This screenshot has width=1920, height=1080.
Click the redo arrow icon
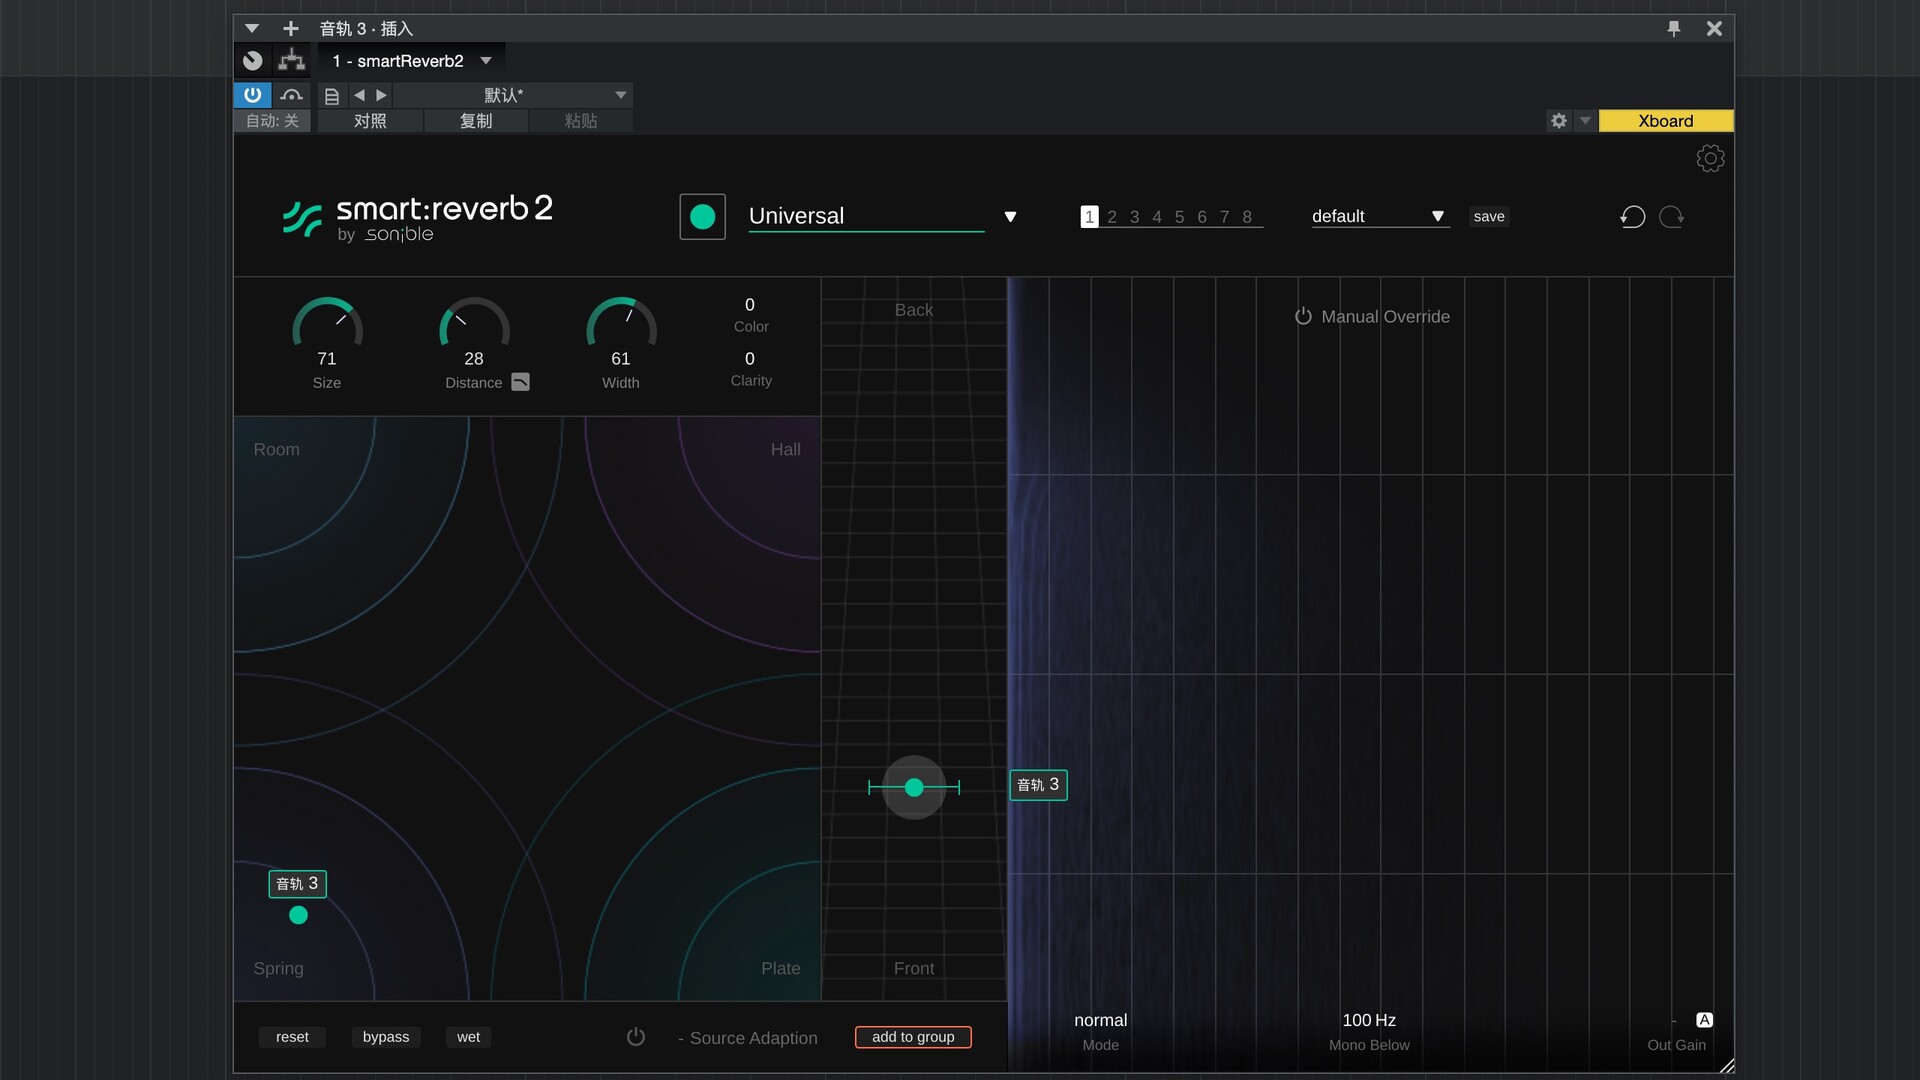[x=1672, y=217]
